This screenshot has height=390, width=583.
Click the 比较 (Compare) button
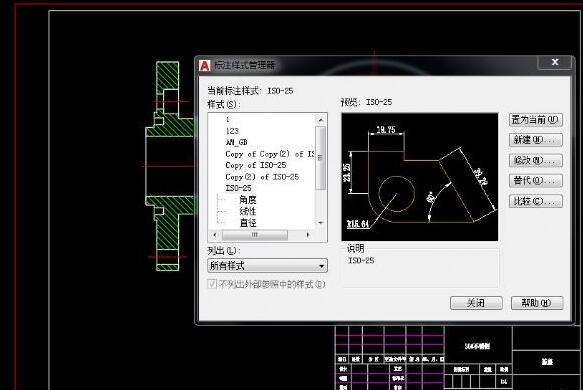535,201
